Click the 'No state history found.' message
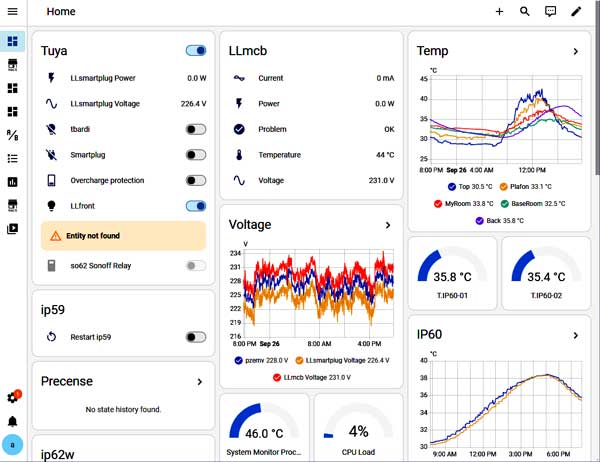 123,409
